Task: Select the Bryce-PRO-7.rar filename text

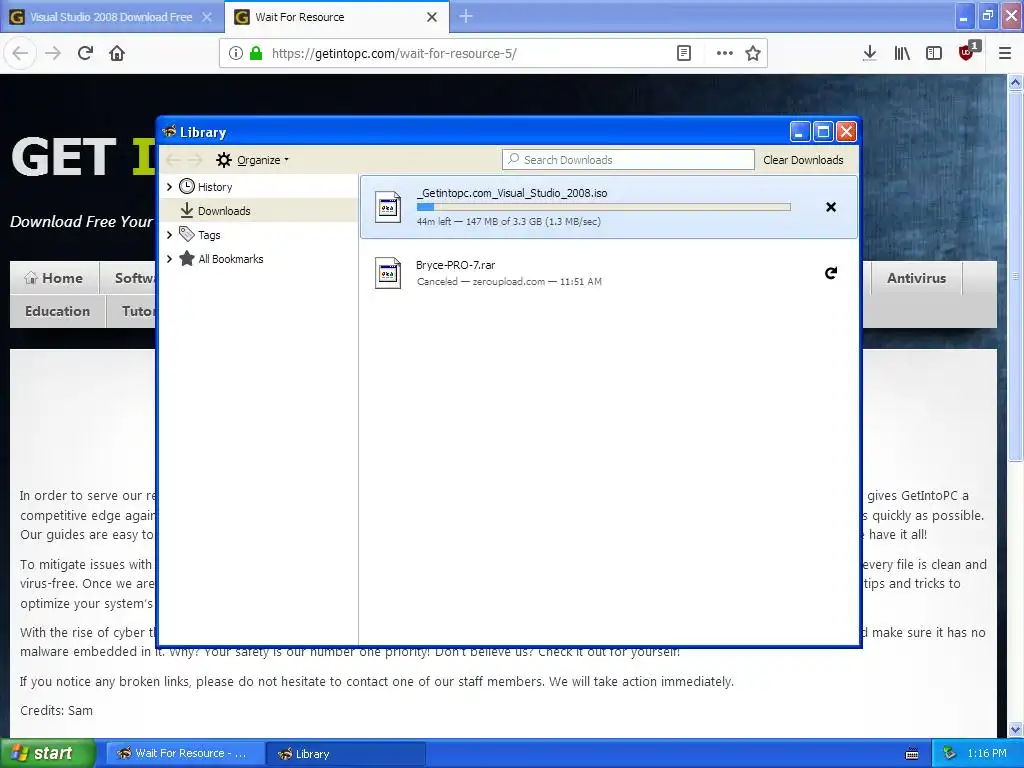Action: [455, 265]
